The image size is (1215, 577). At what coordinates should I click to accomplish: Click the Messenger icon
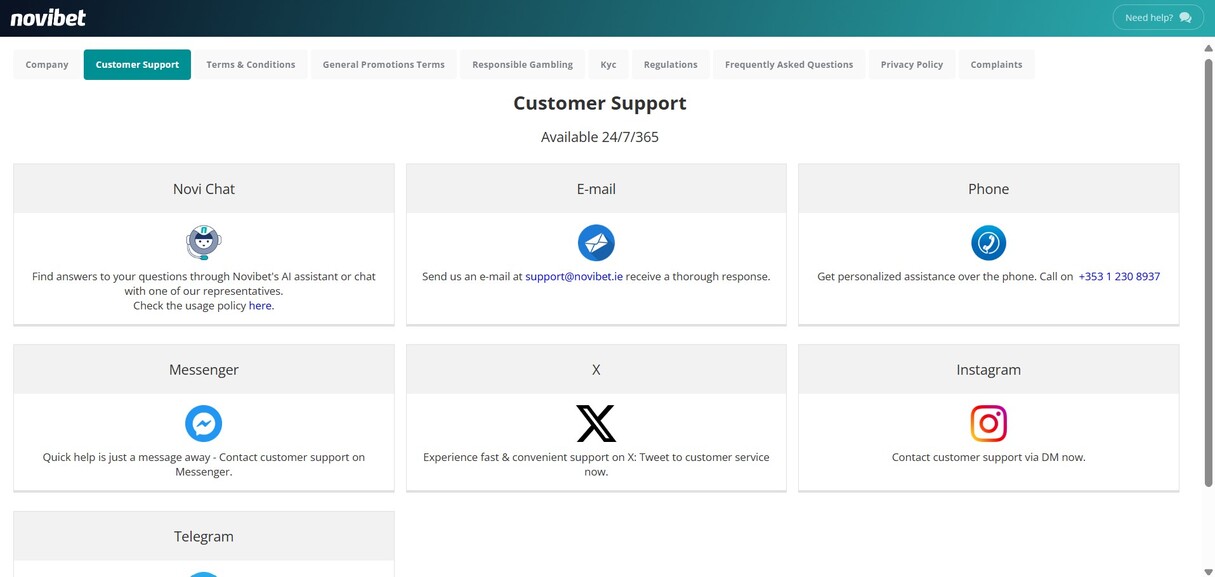(x=204, y=423)
